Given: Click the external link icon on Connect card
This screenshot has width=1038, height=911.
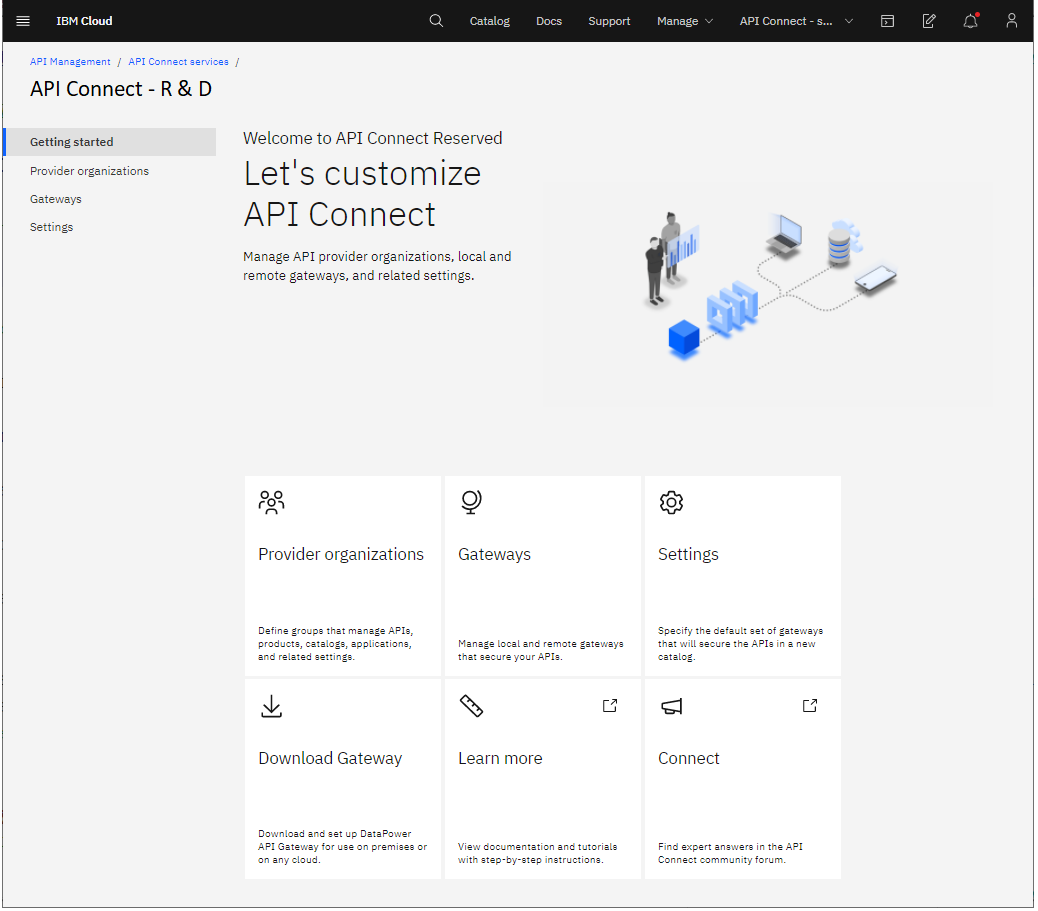Looking at the screenshot, I should pyautogui.click(x=810, y=705).
